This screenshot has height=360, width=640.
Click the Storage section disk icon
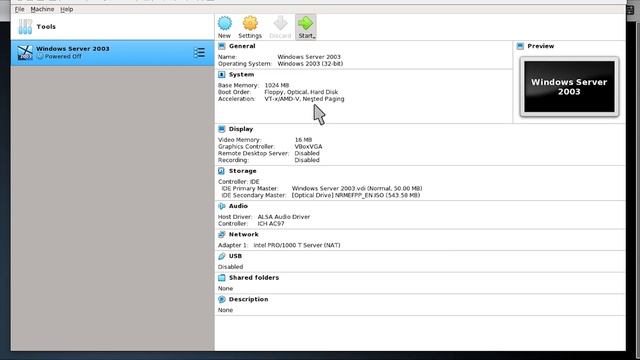(222, 171)
